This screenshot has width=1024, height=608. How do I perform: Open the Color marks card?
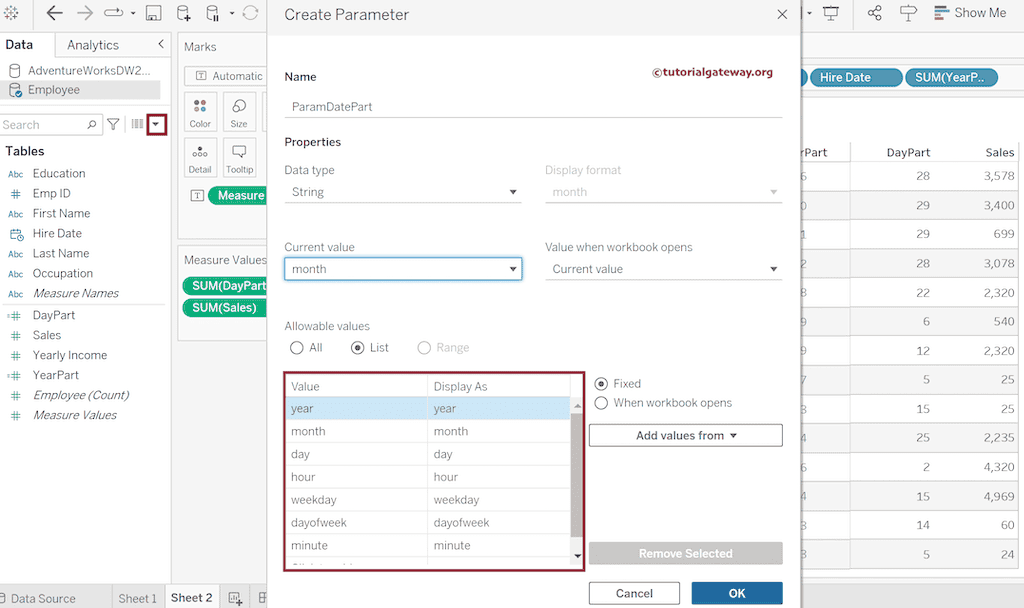tap(200, 112)
